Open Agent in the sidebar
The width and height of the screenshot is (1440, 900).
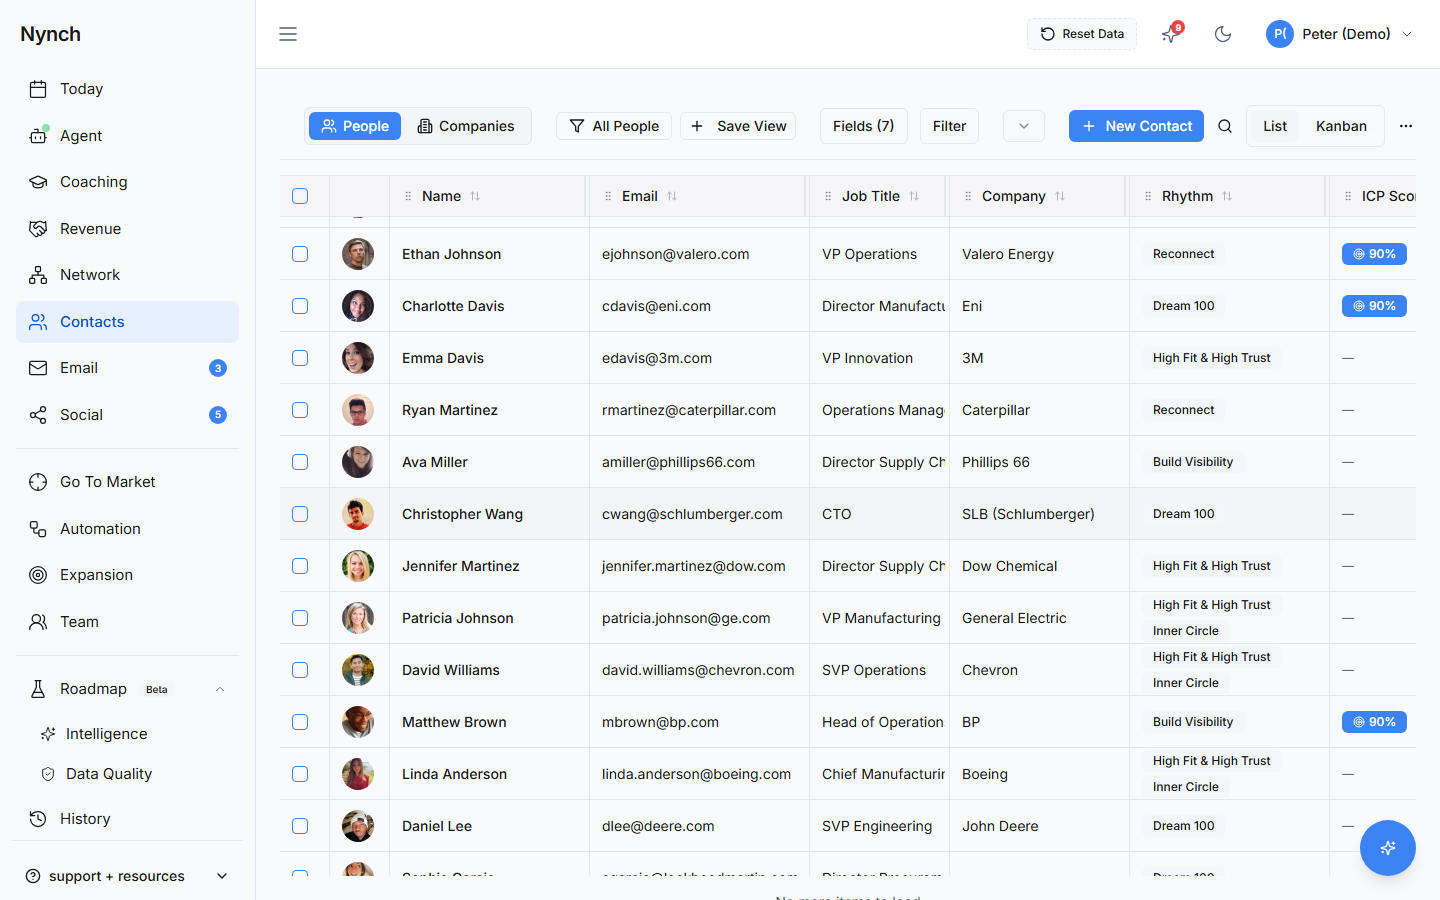(x=127, y=136)
